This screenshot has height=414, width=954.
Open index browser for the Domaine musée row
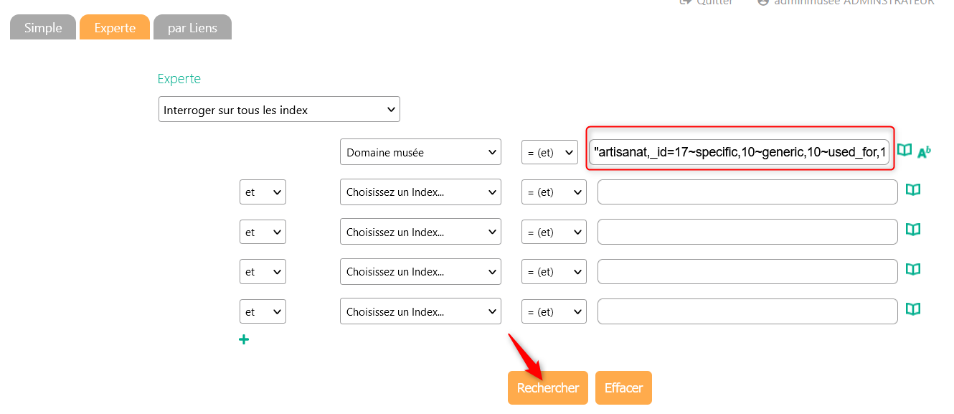click(904, 151)
